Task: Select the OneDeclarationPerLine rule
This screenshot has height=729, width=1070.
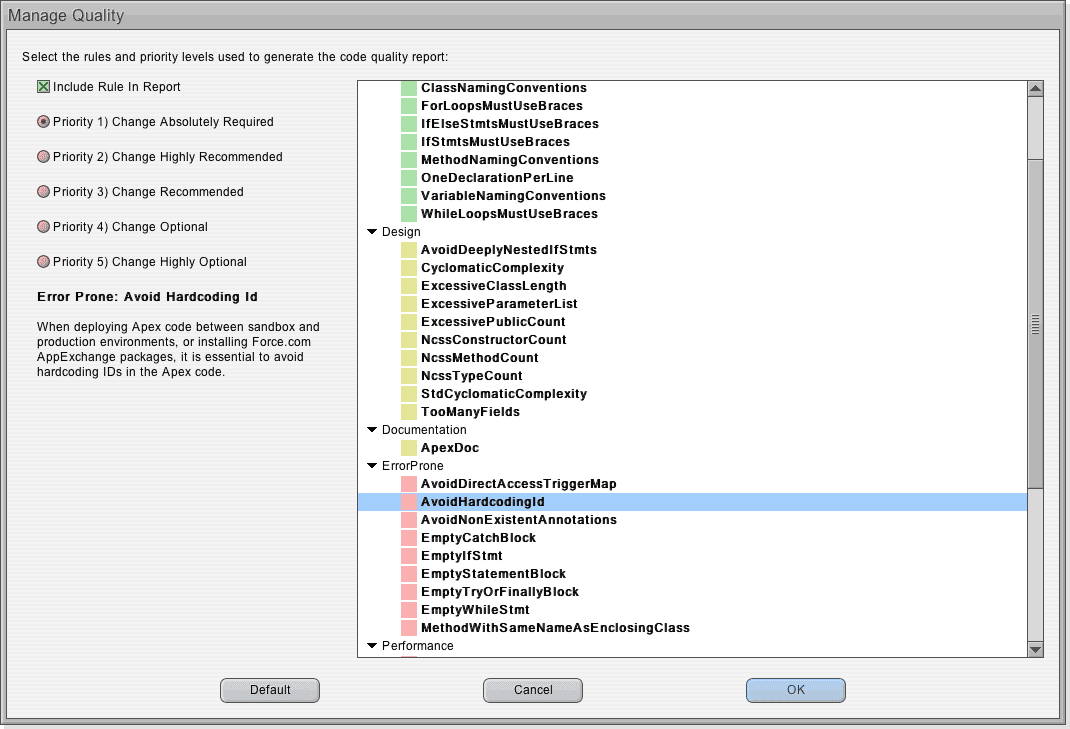Action: (x=497, y=177)
